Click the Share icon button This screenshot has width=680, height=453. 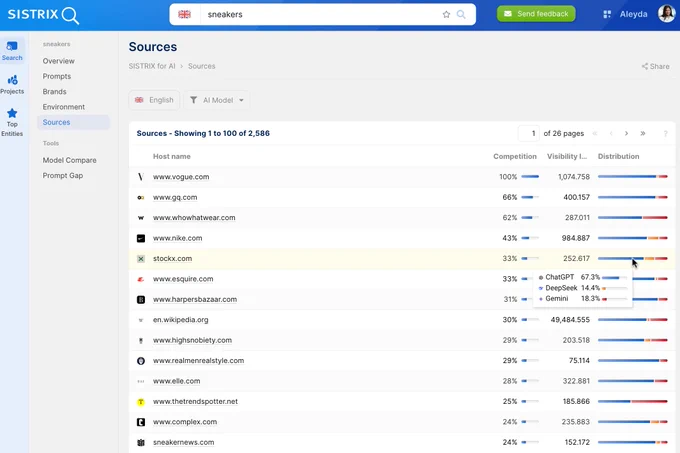click(x=655, y=66)
